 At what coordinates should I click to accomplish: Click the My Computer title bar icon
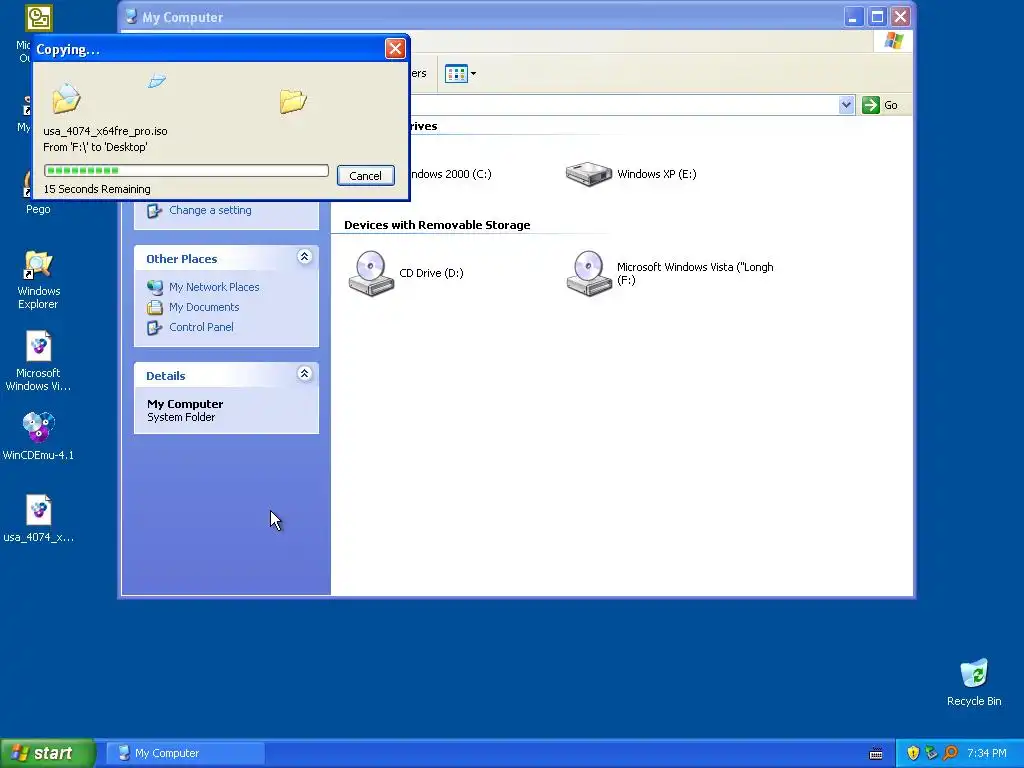[131, 17]
